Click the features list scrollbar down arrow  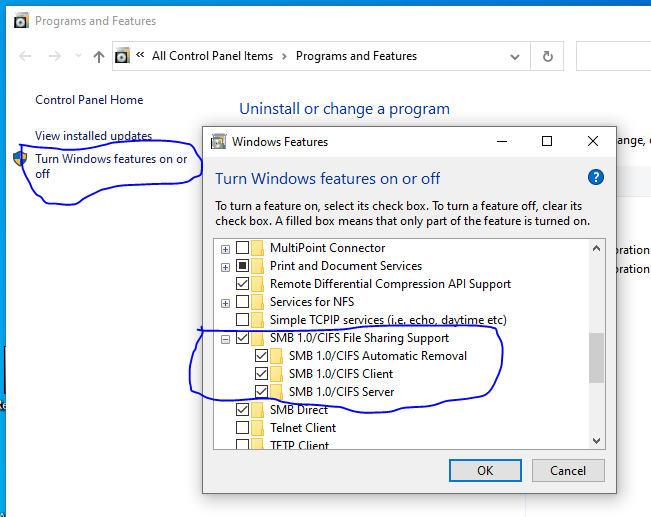(597, 439)
